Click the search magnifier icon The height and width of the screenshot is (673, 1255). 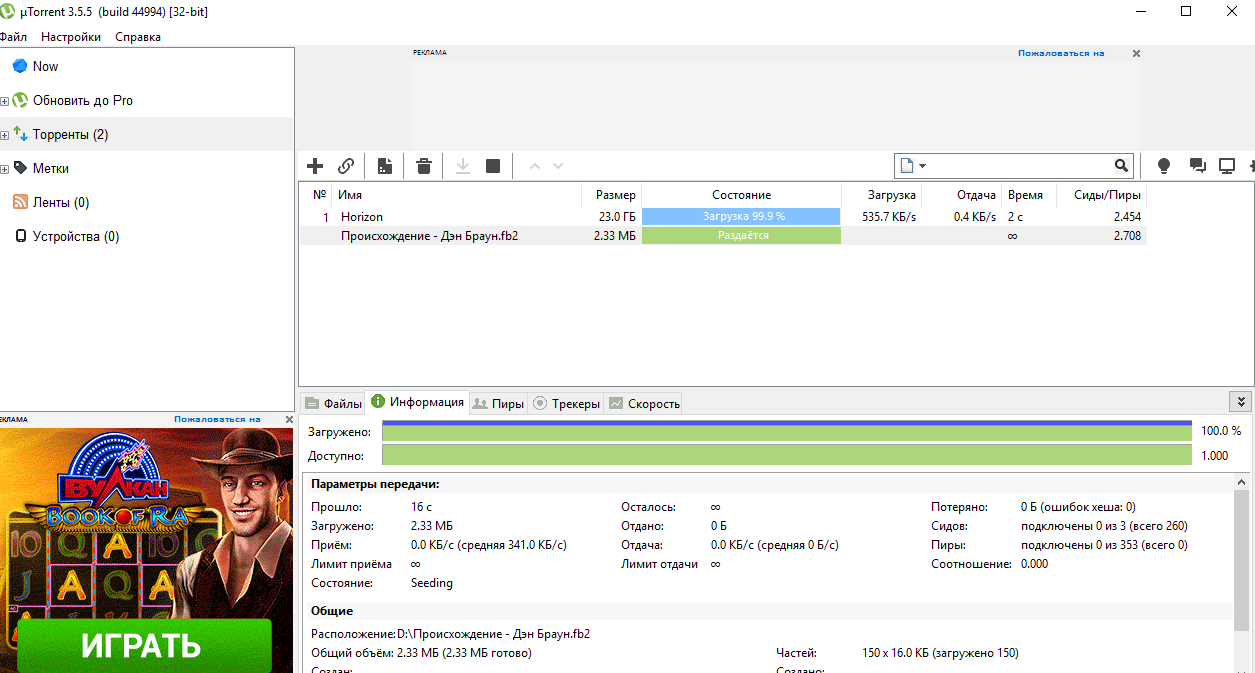click(x=1122, y=165)
